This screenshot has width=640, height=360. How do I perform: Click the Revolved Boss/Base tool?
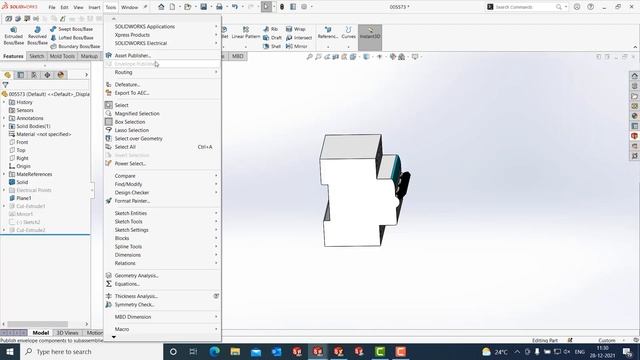[37, 36]
